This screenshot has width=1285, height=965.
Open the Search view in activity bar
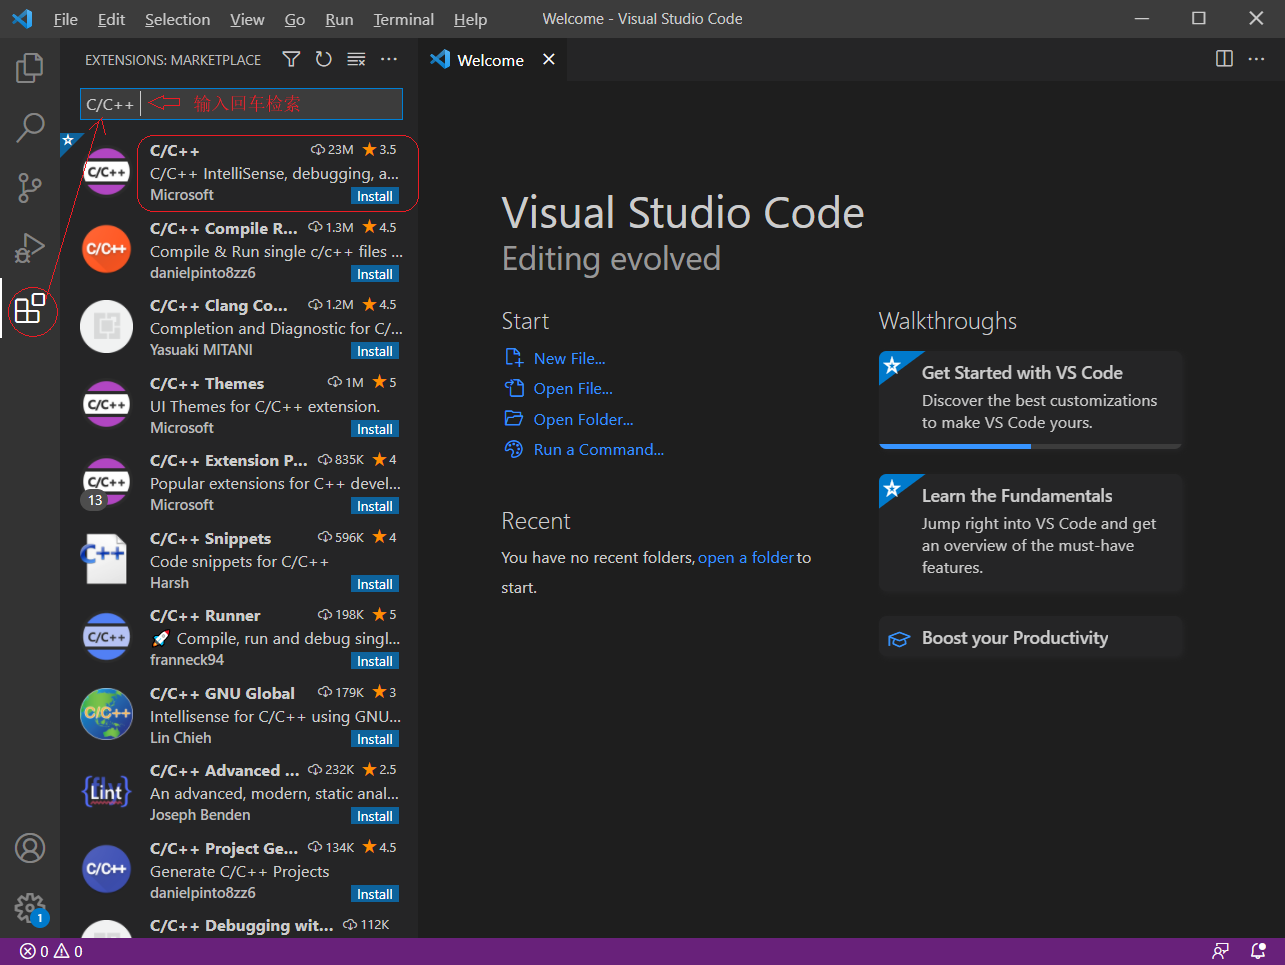(30, 127)
